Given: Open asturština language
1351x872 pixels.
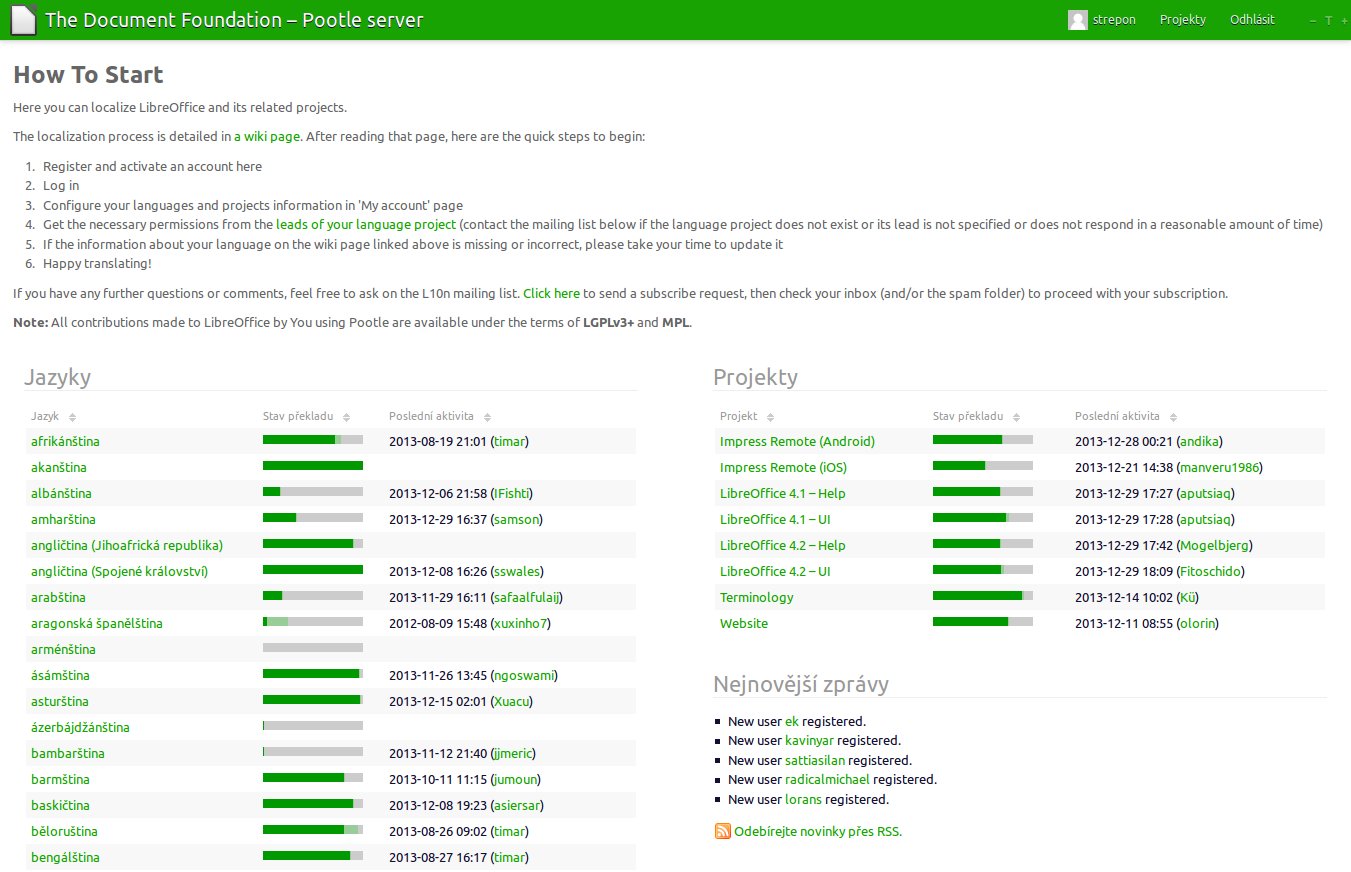Looking at the screenshot, I should 60,701.
